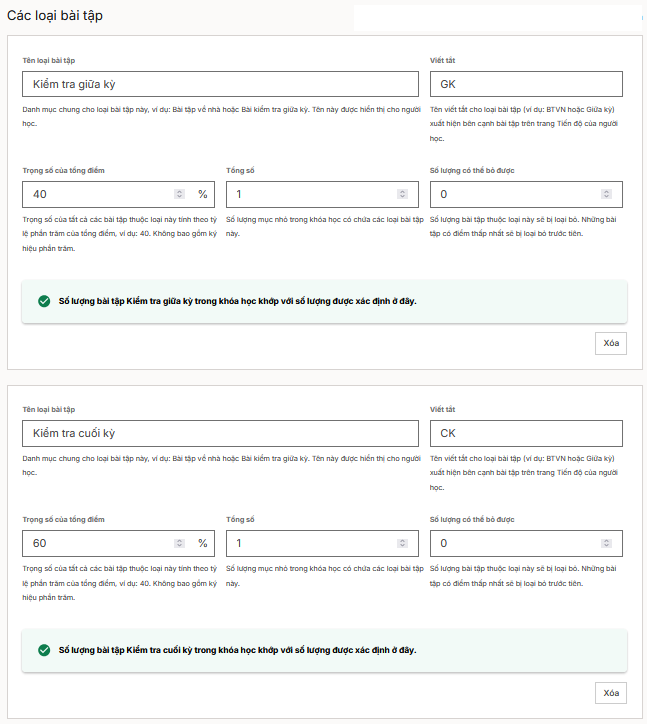Screen dimensions: 647x724
Task: Click droppable count stepper for Kiểm tra cuối kỳ
Action: tap(606, 543)
